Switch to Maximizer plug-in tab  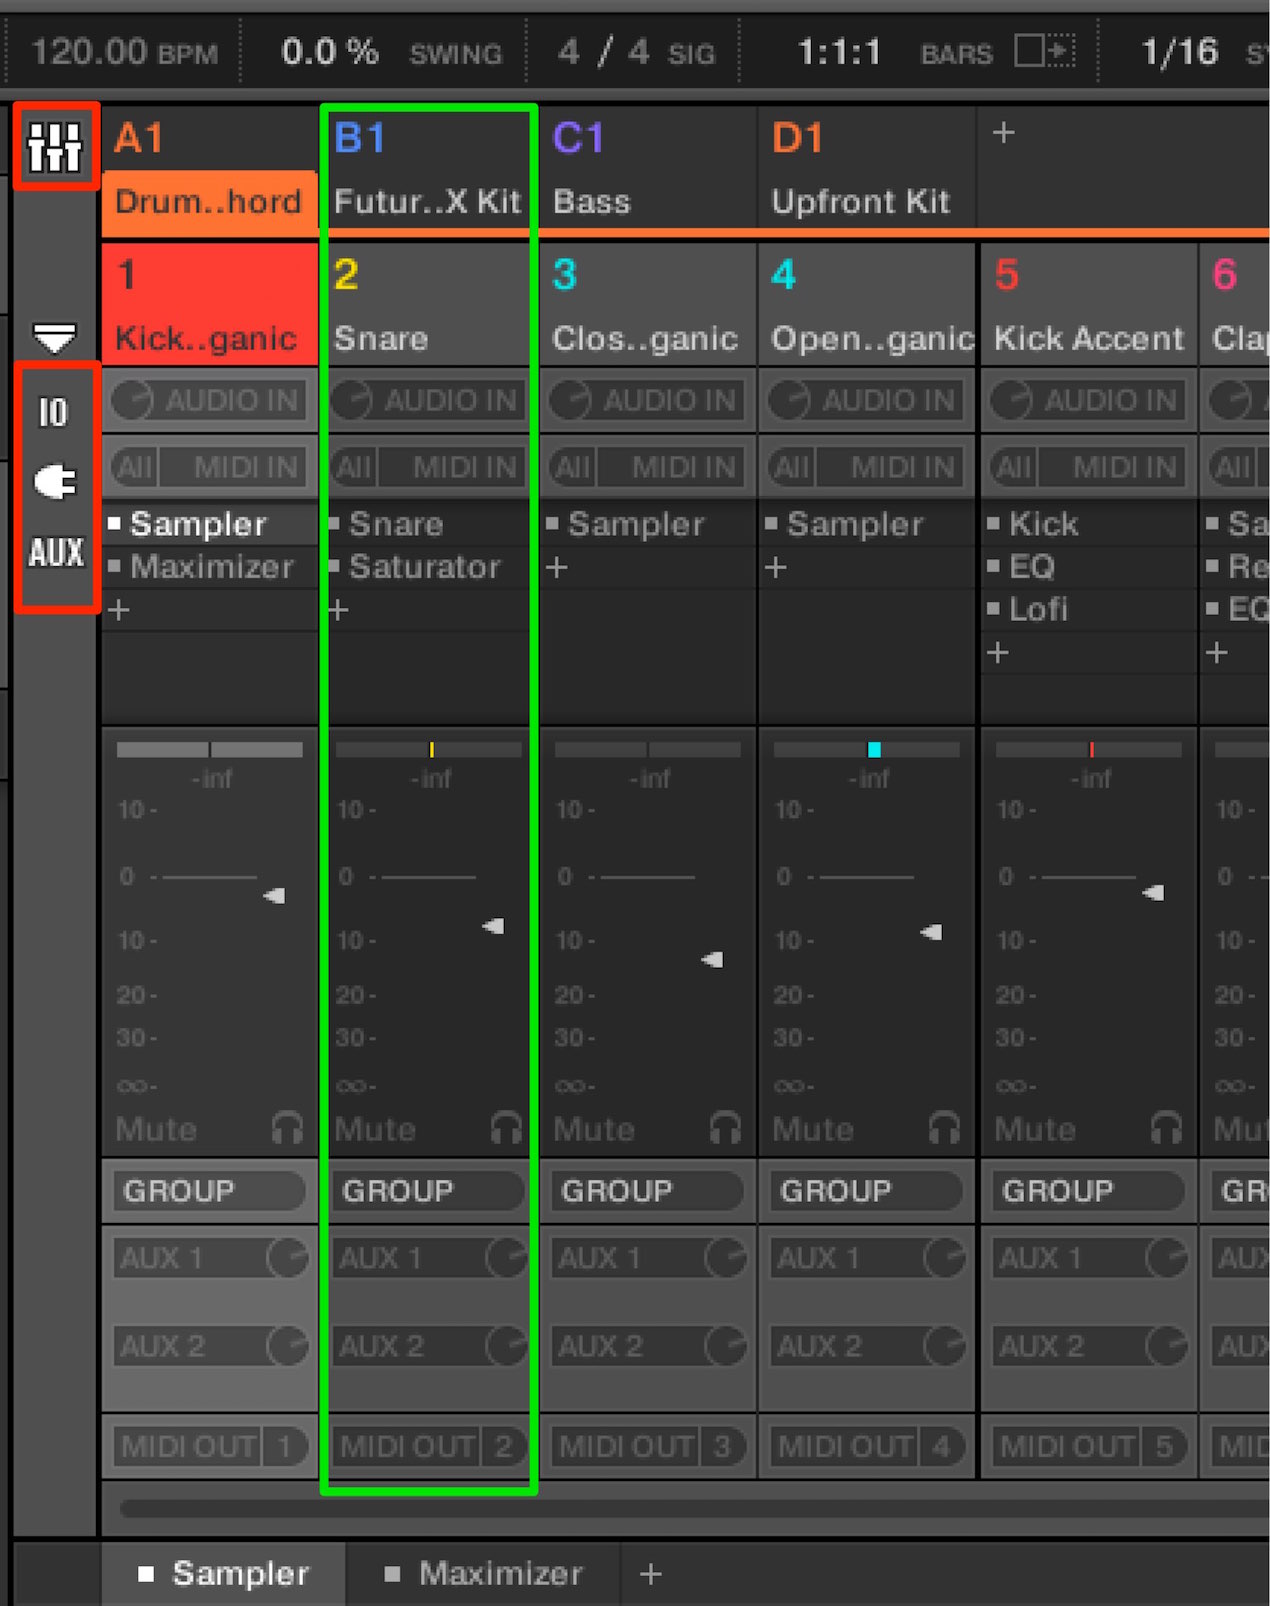483,1574
